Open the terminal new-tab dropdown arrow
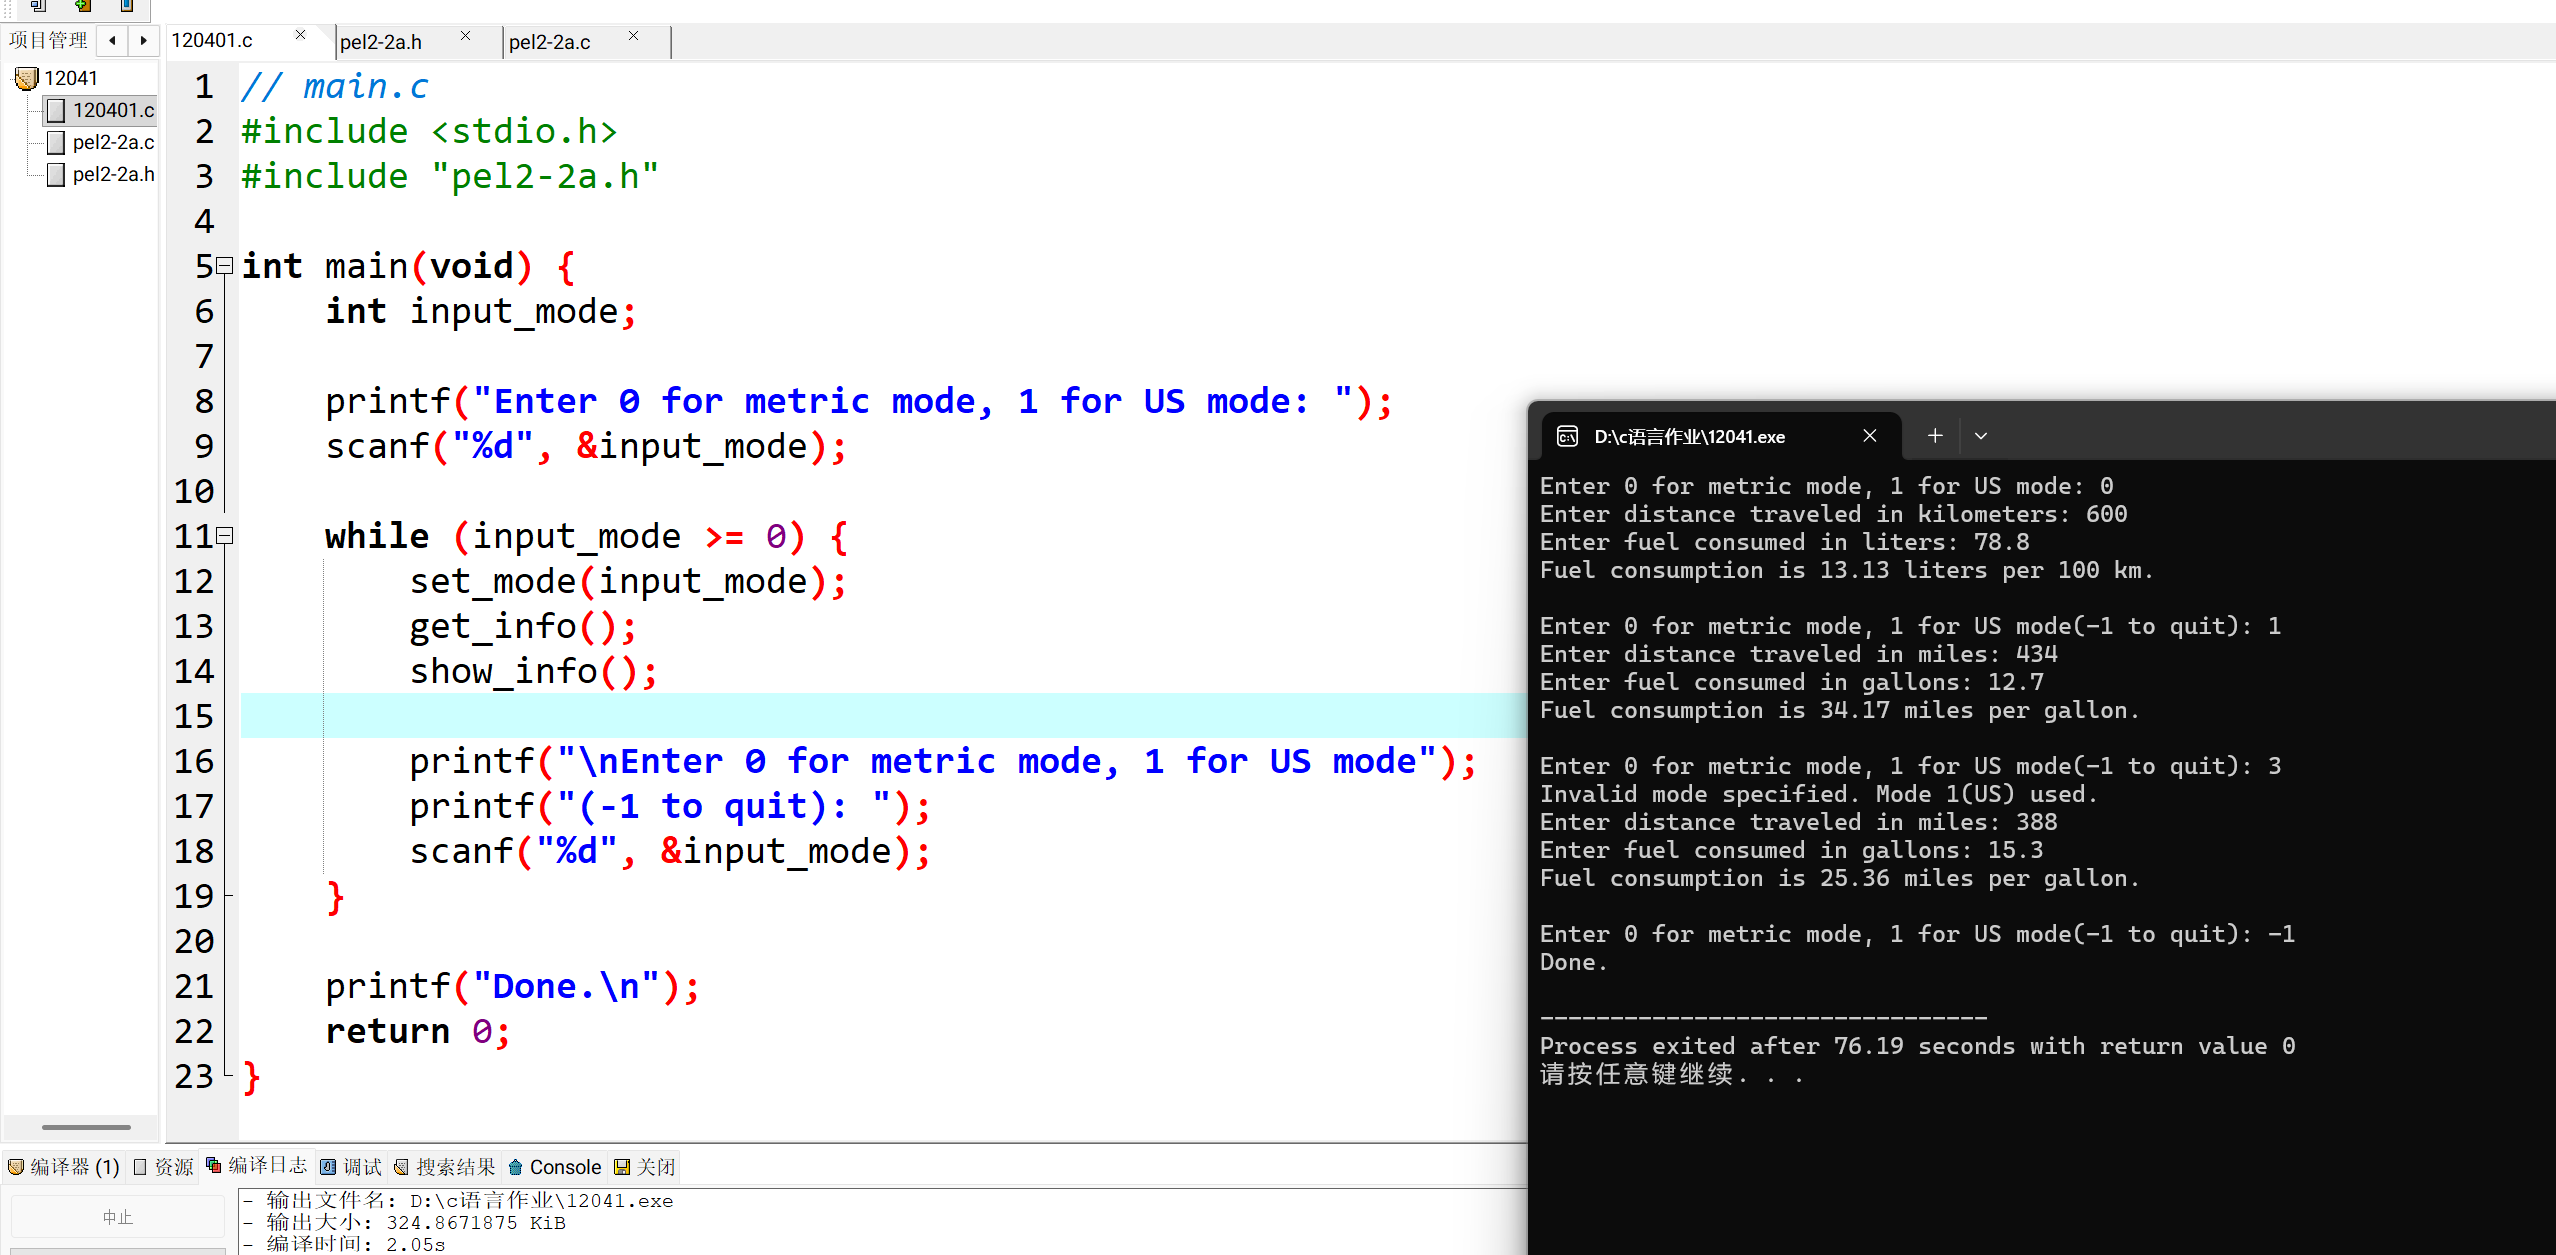 pos(1980,436)
